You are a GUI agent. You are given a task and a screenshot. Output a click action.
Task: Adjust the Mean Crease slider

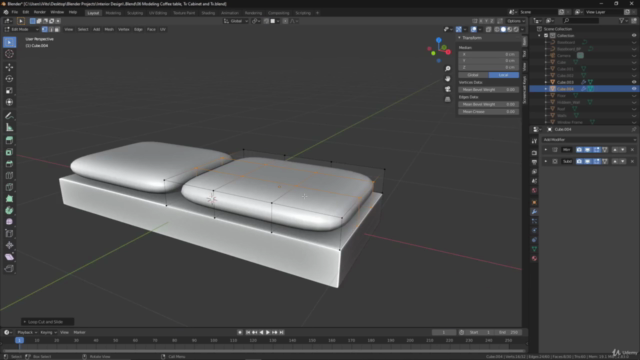(489, 111)
